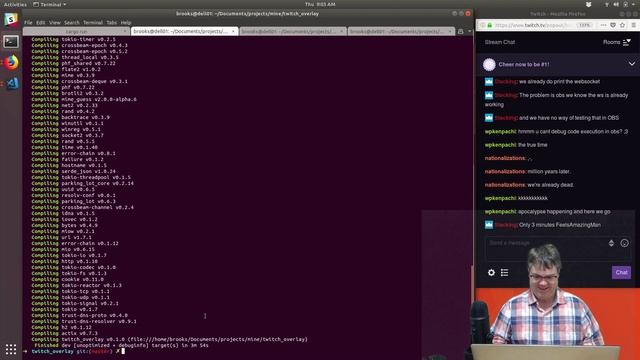Close the fourth terminal tab
The height and width of the screenshot is (360, 640).
(450, 31)
